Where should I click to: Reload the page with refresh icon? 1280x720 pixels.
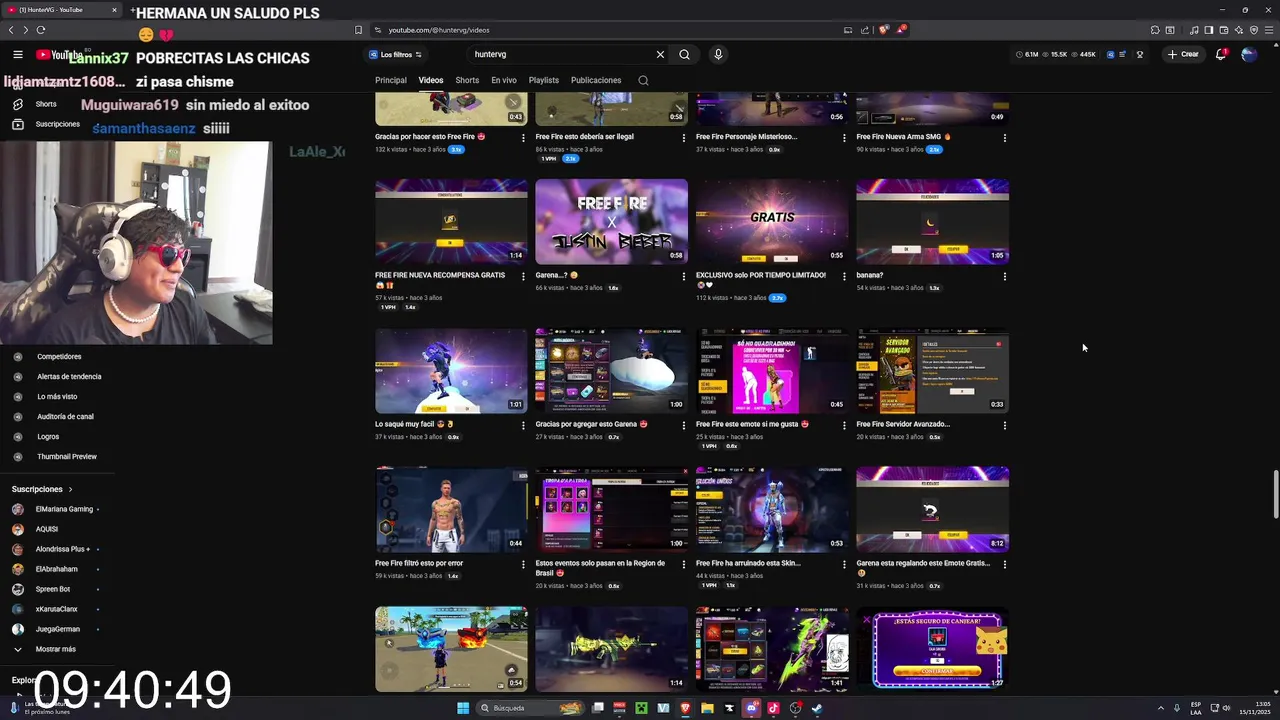click(x=41, y=30)
